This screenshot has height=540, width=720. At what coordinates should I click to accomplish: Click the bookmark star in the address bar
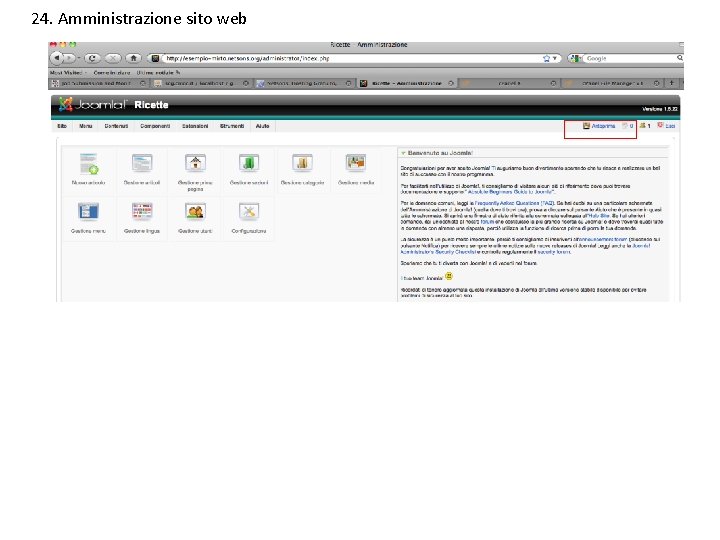coord(546,58)
